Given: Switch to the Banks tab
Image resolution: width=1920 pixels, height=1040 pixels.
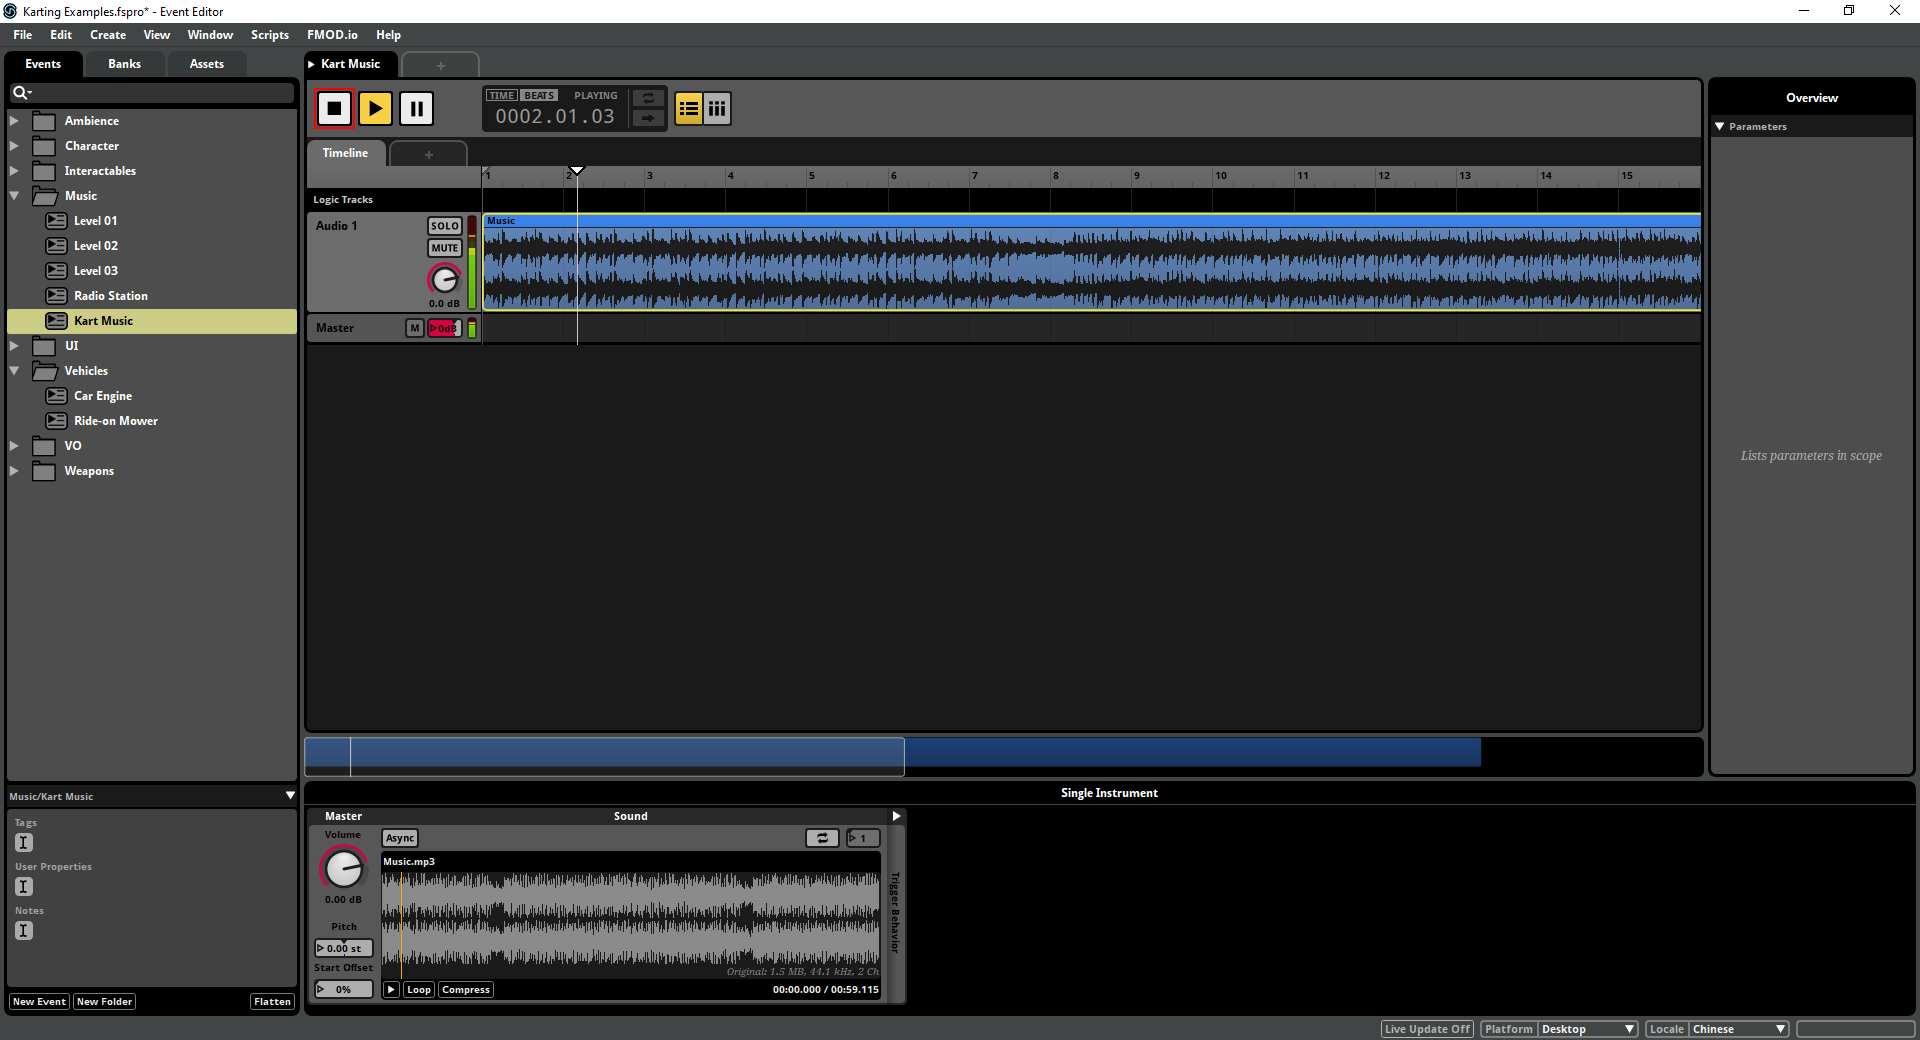Looking at the screenshot, I should [124, 64].
